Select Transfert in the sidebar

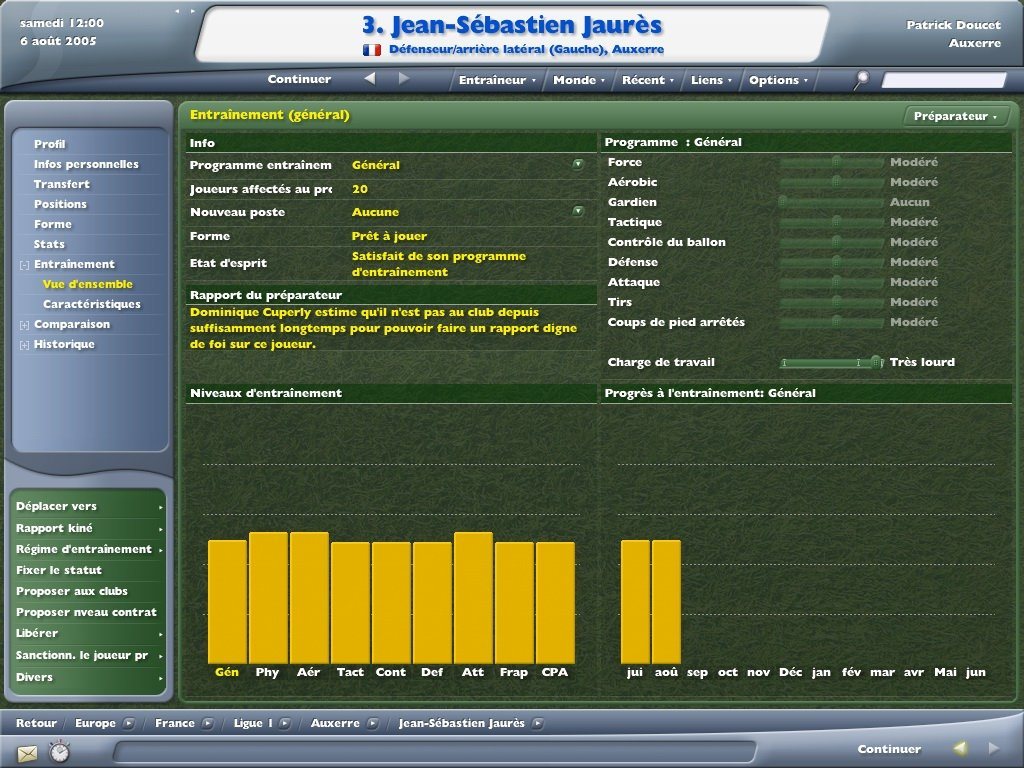(x=62, y=184)
